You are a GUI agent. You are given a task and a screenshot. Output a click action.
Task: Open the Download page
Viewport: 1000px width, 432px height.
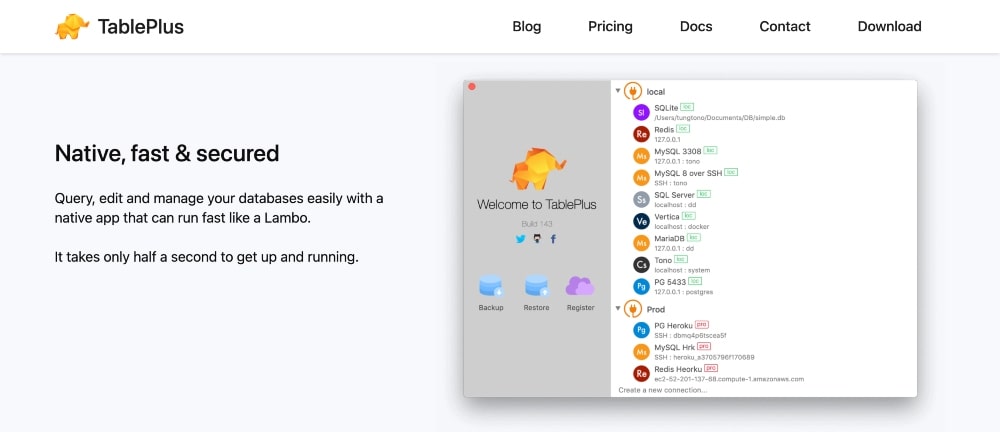[890, 27]
